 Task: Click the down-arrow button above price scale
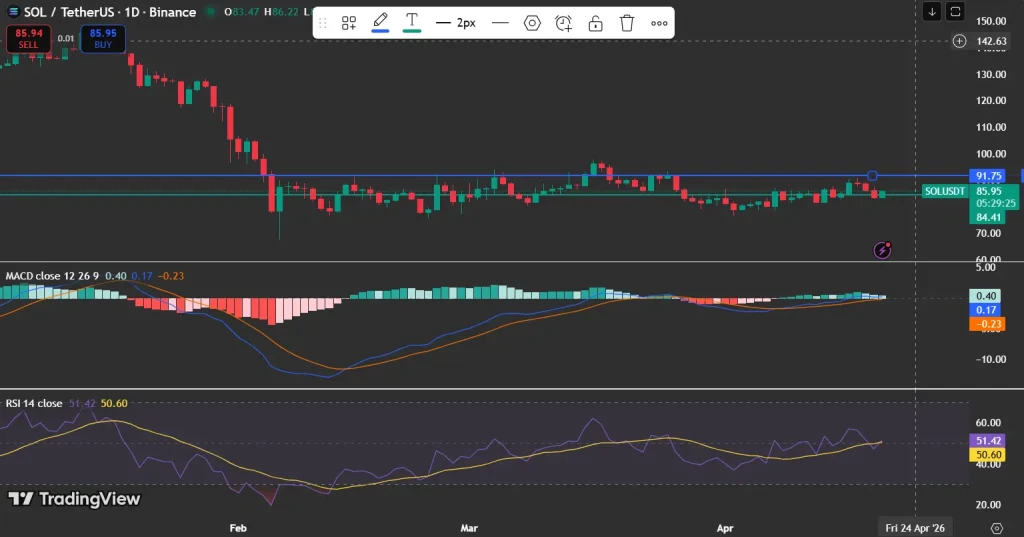932,12
